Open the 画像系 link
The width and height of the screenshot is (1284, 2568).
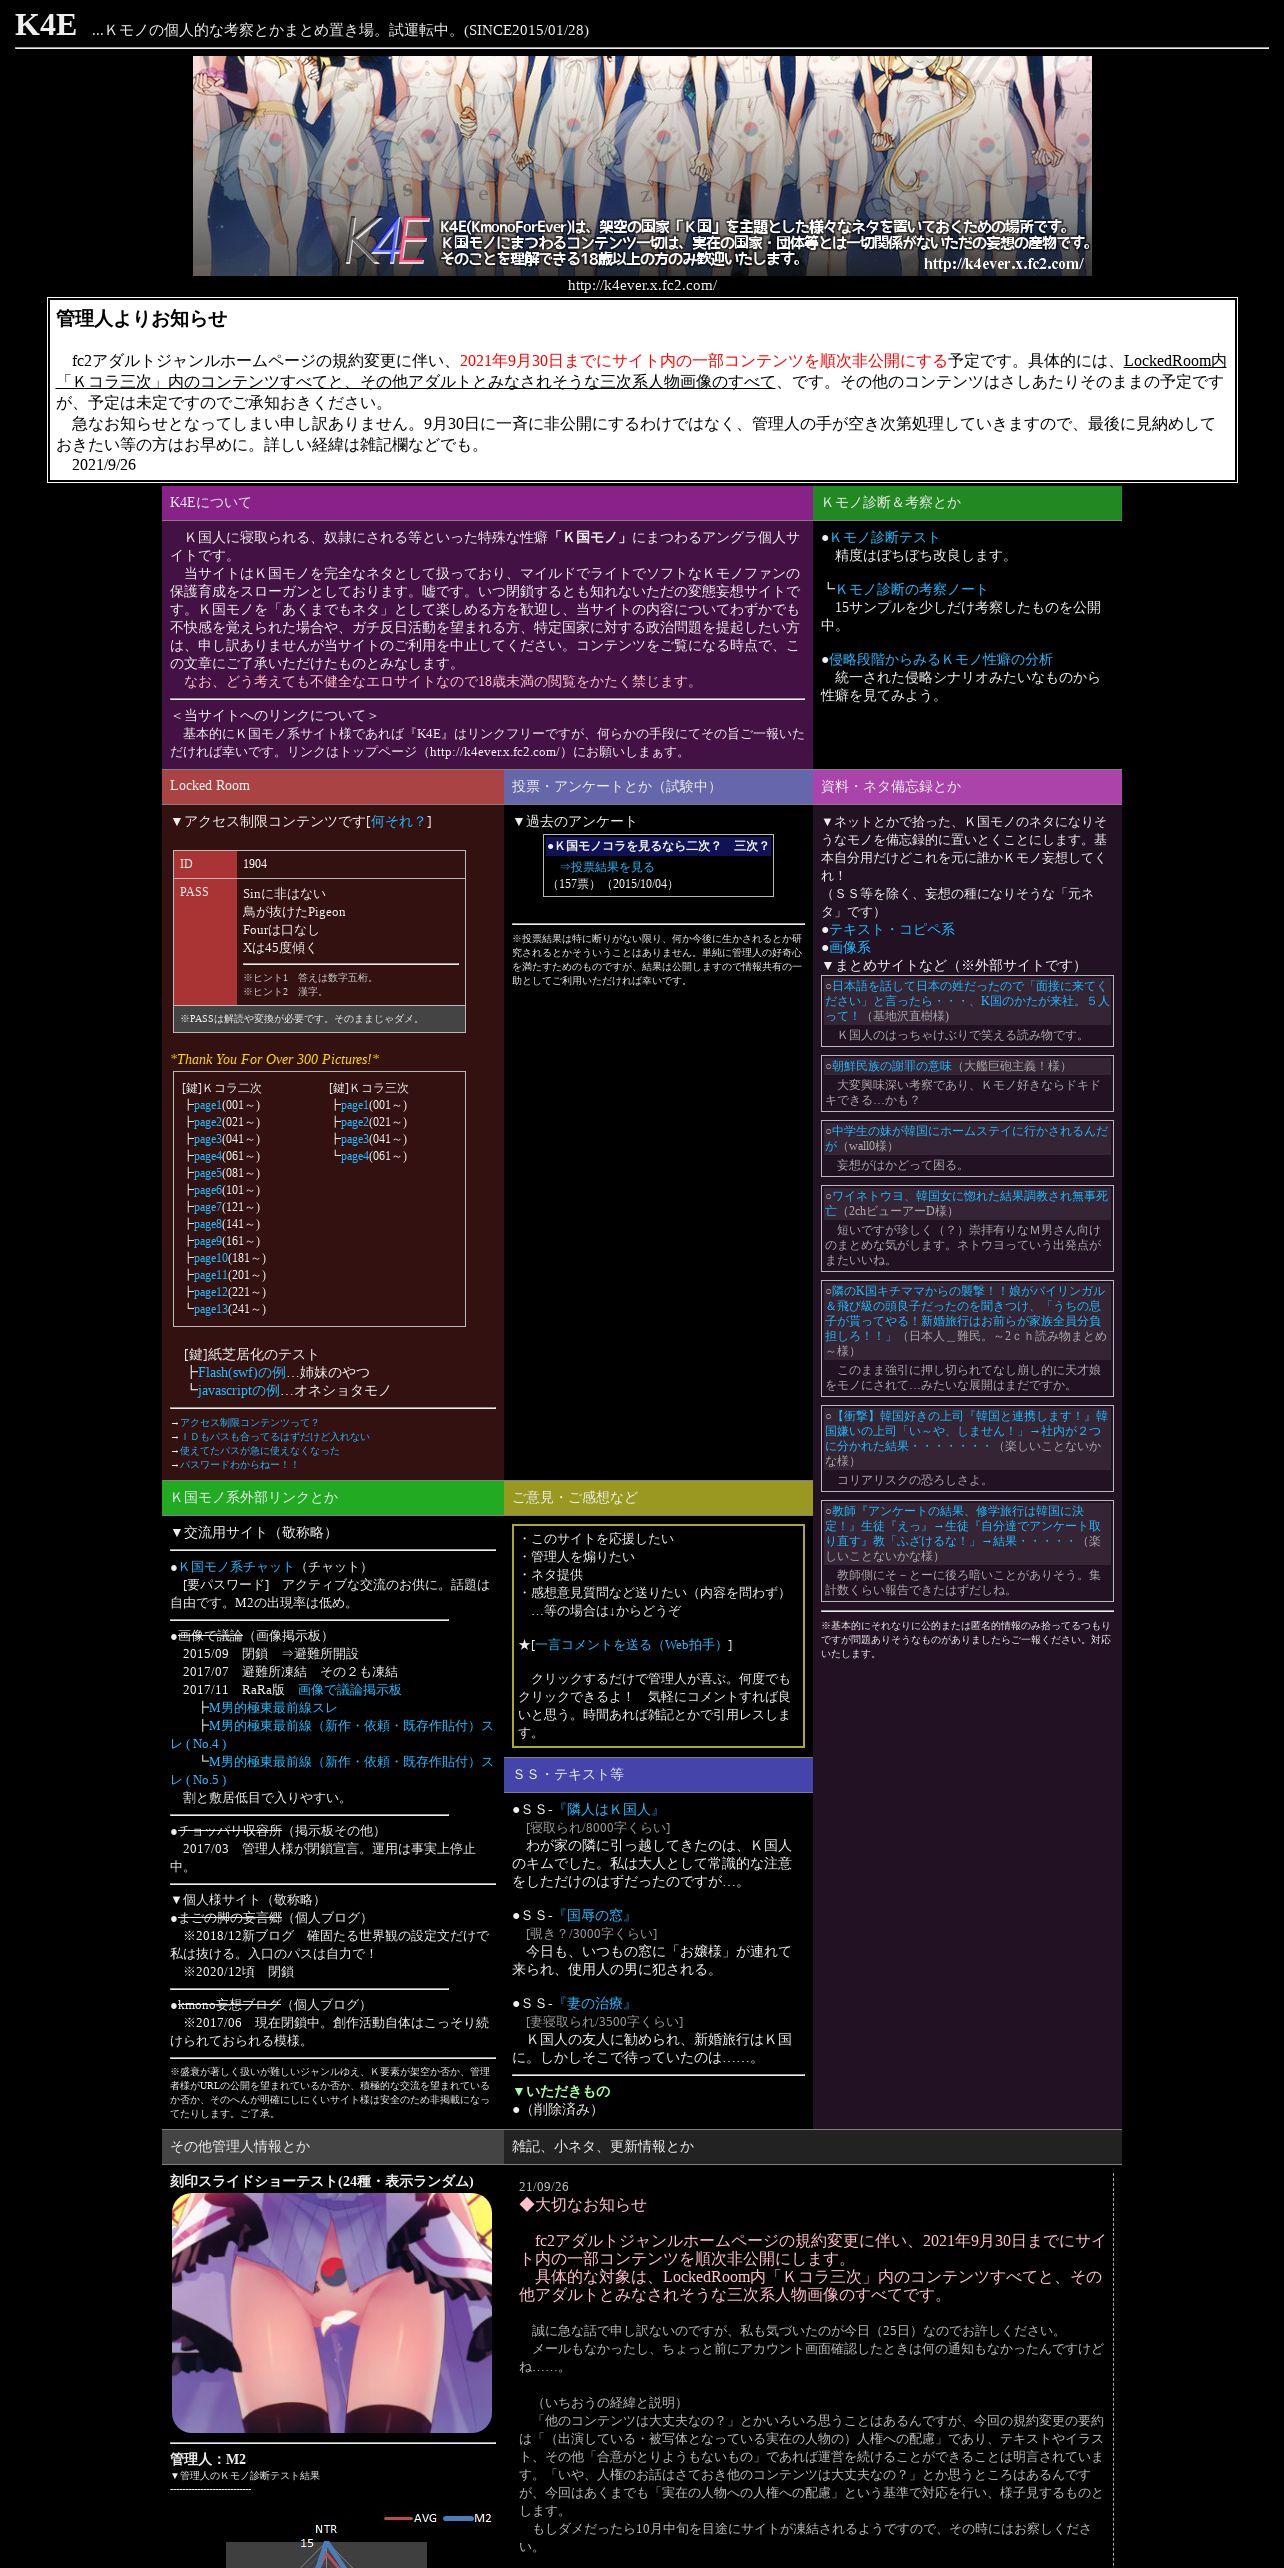click(850, 947)
